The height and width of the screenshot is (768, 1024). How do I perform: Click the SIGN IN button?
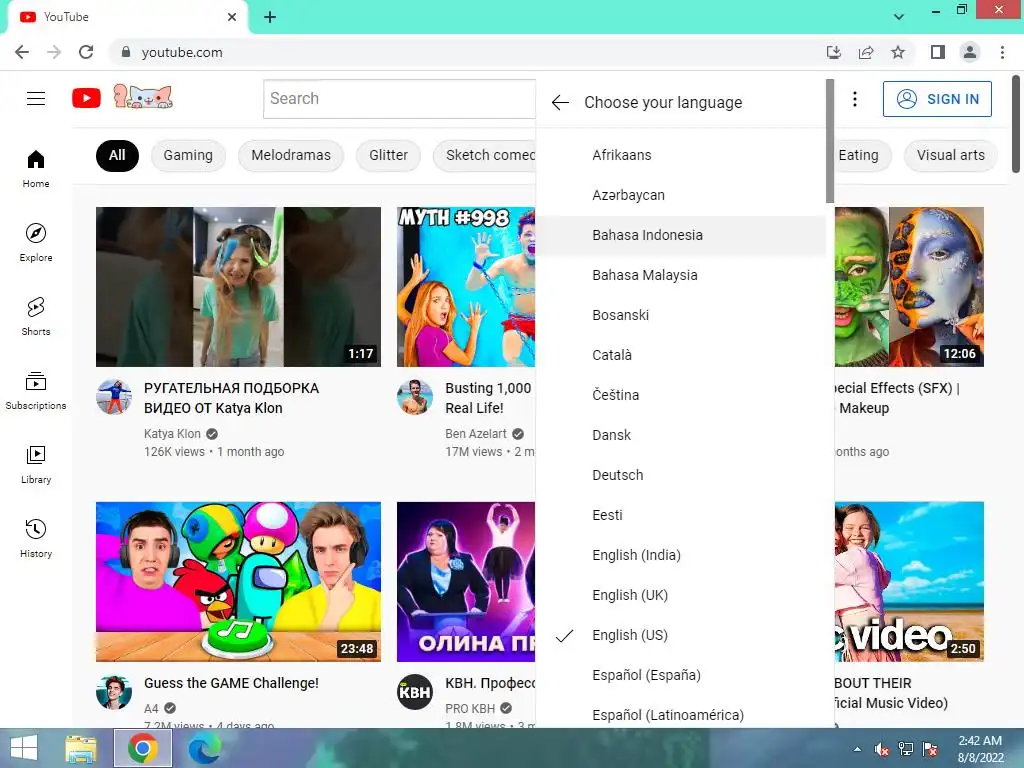(937, 99)
